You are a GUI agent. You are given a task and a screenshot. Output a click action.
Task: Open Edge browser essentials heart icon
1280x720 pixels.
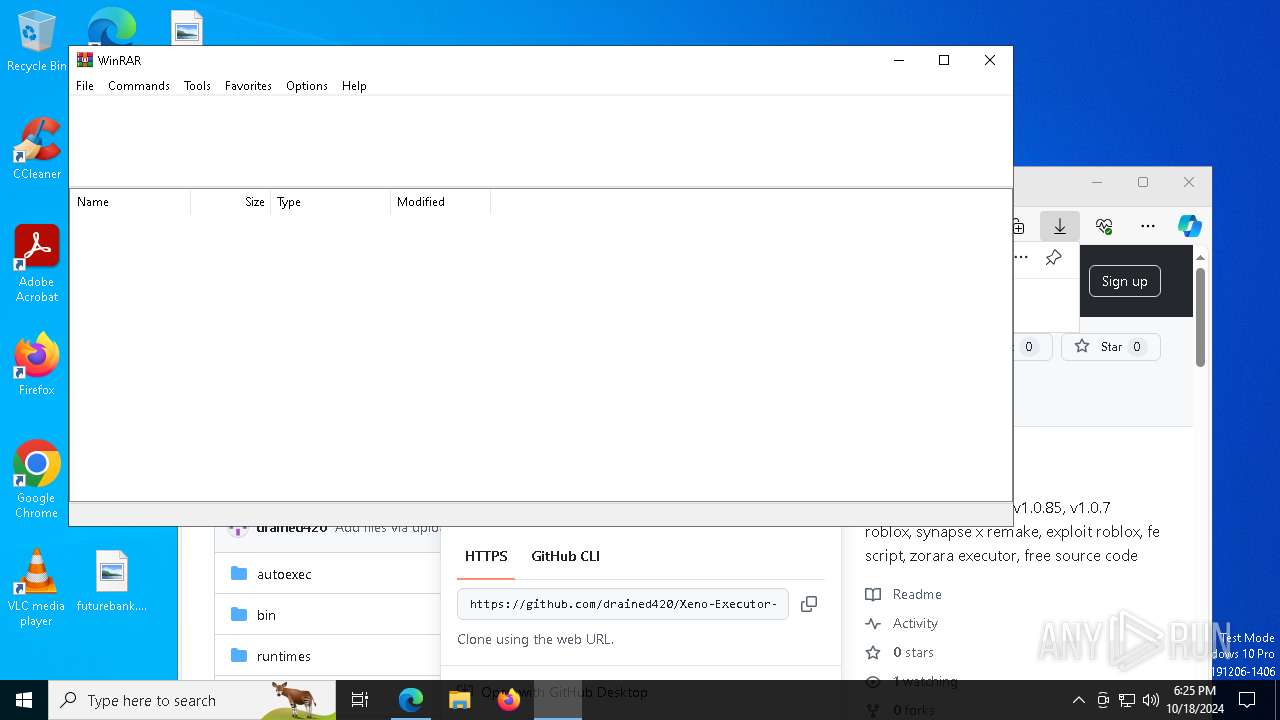coord(1104,226)
